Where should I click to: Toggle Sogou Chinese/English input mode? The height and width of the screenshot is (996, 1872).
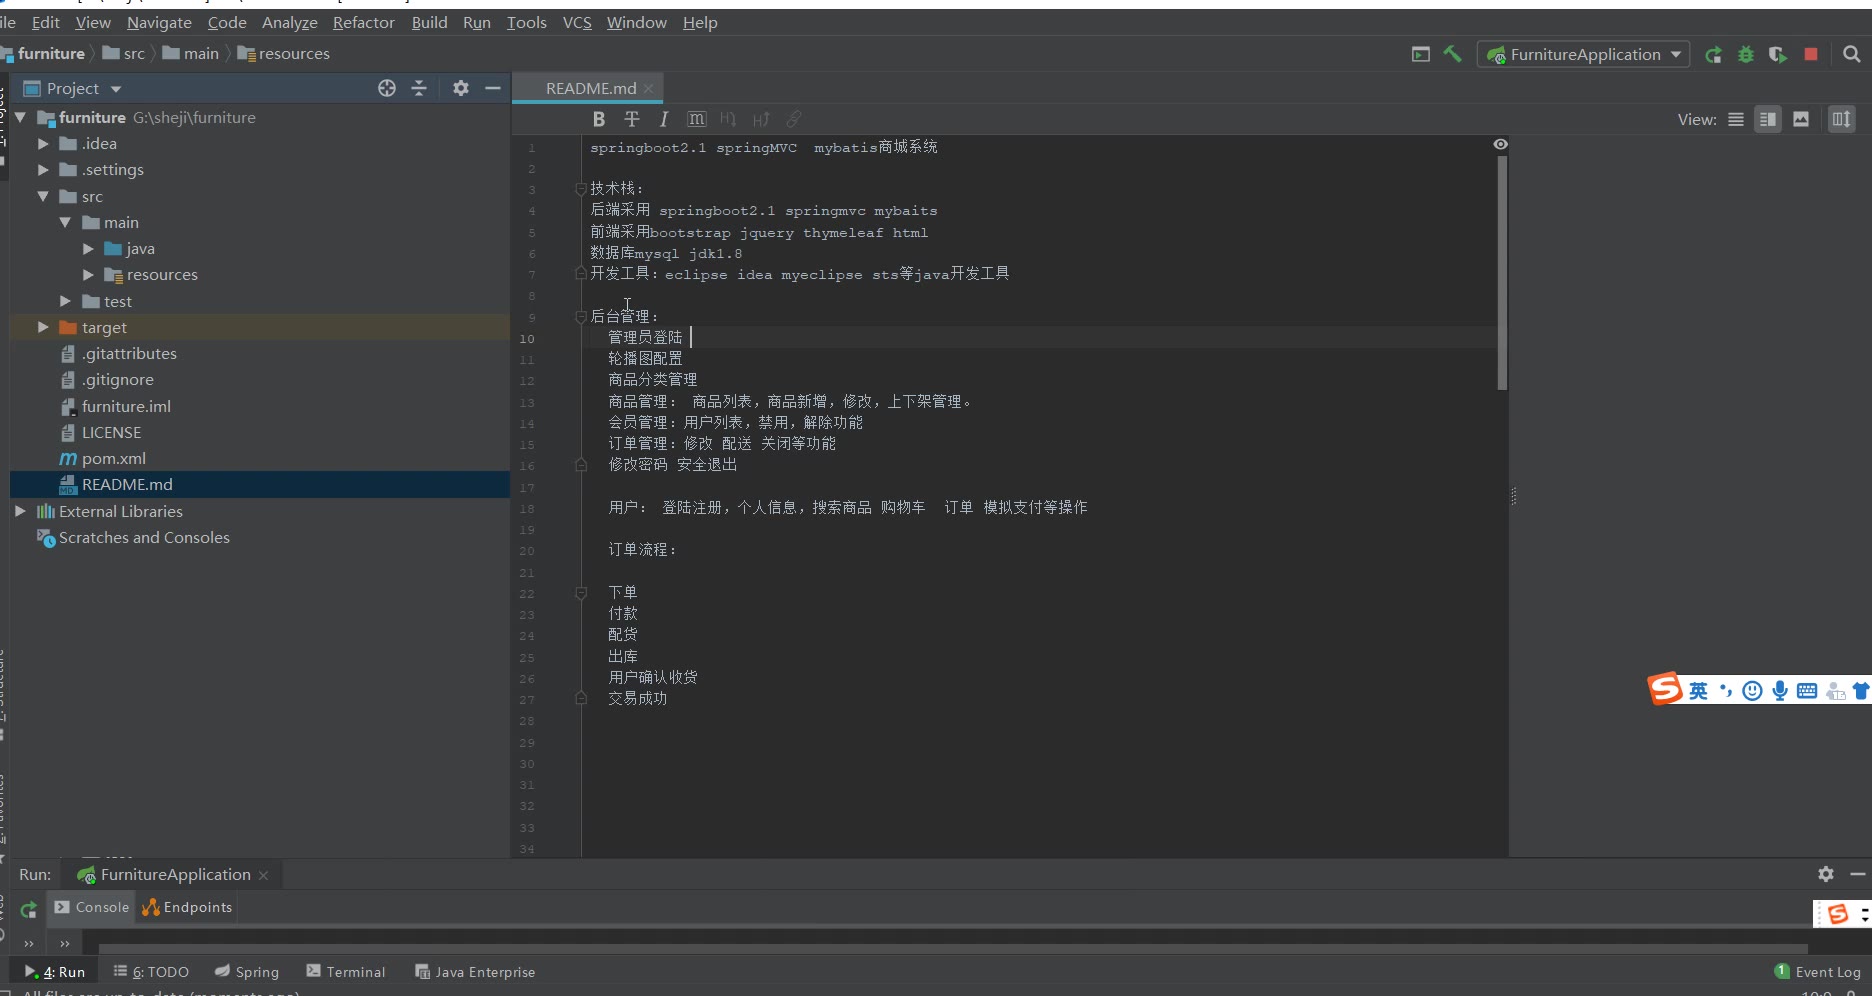(x=1698, y=691)
